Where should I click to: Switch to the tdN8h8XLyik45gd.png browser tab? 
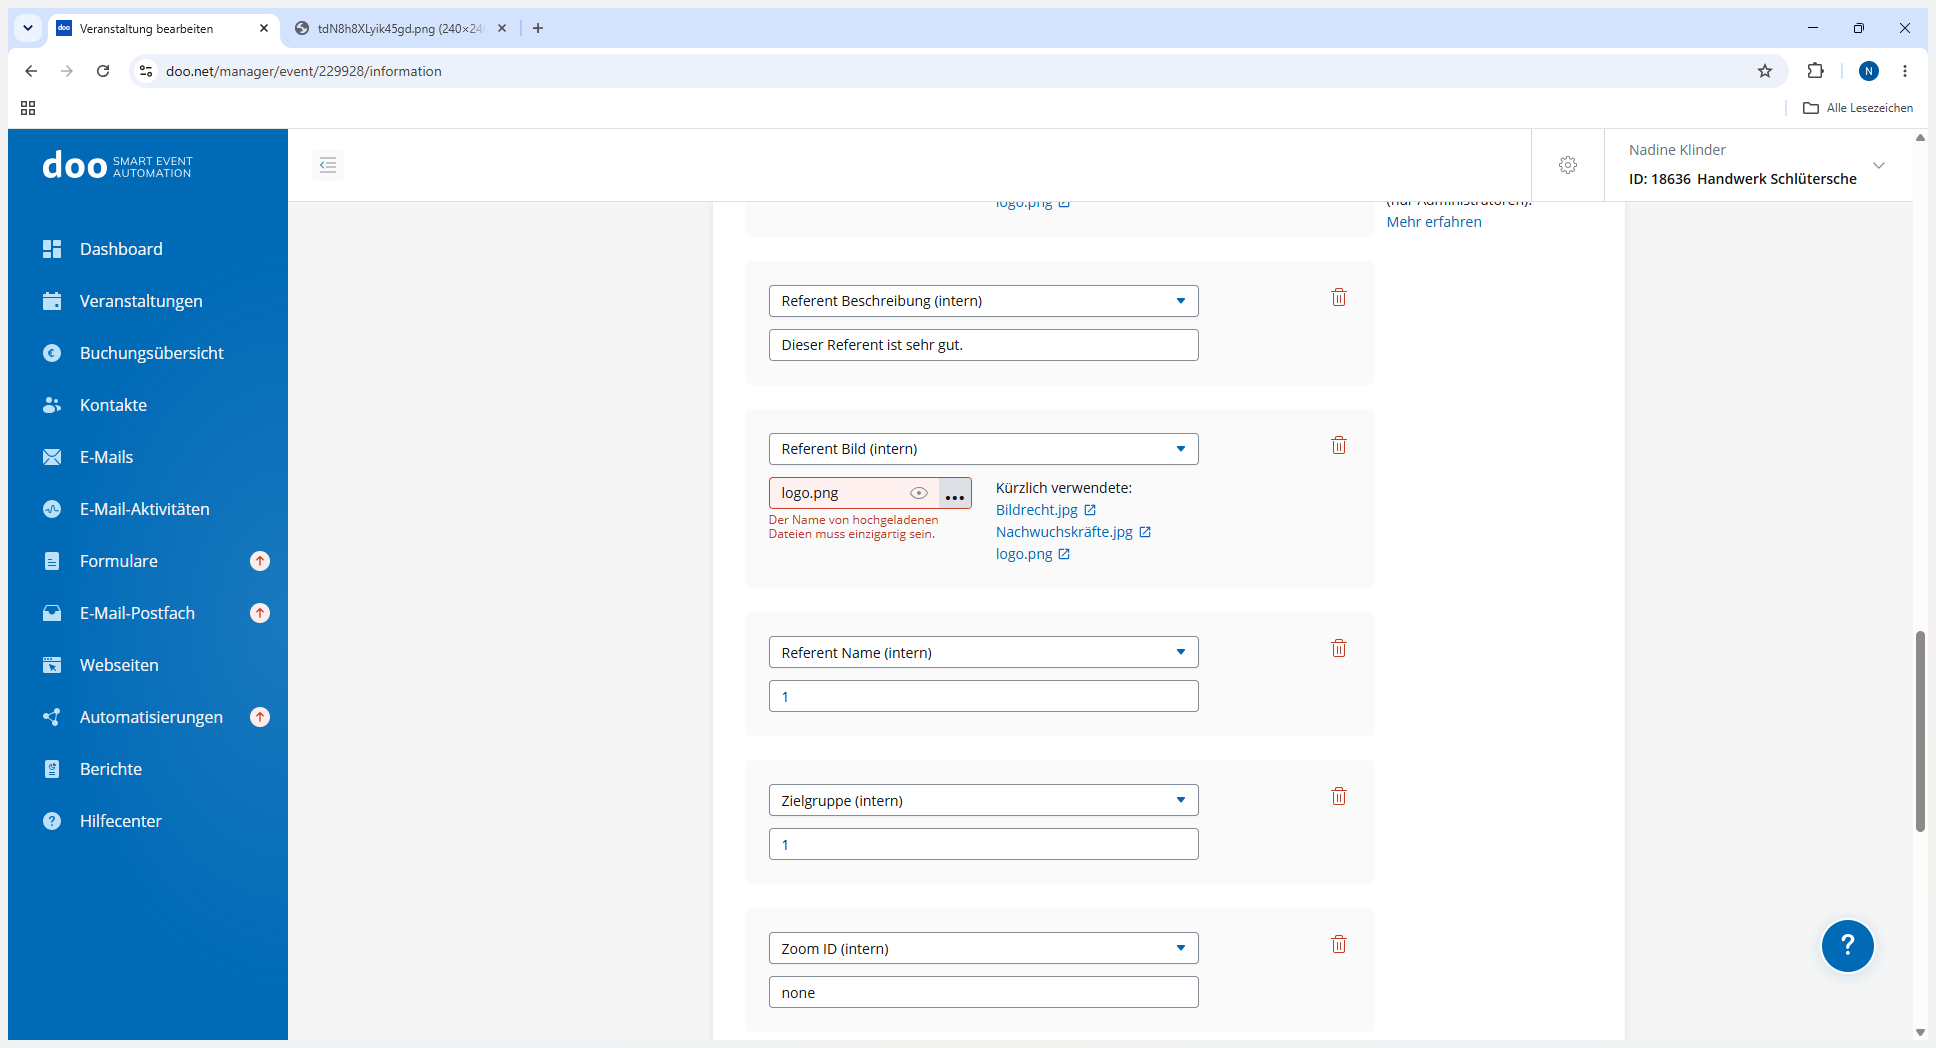[400, 28]
